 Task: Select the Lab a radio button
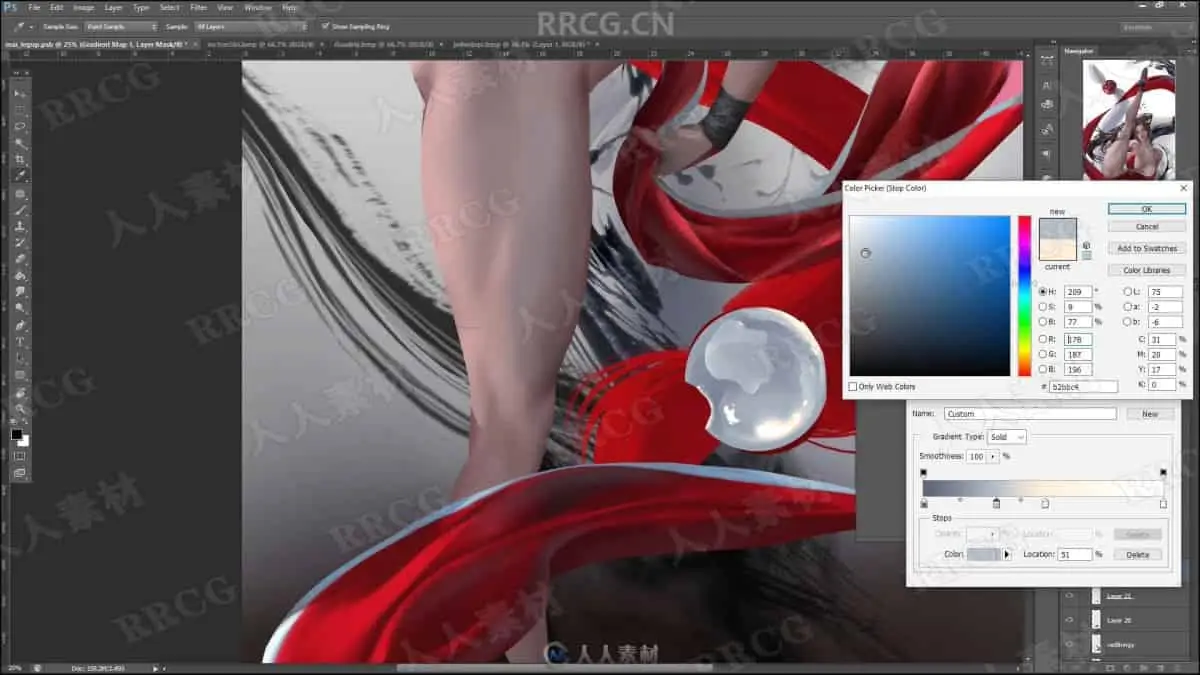1129,307
